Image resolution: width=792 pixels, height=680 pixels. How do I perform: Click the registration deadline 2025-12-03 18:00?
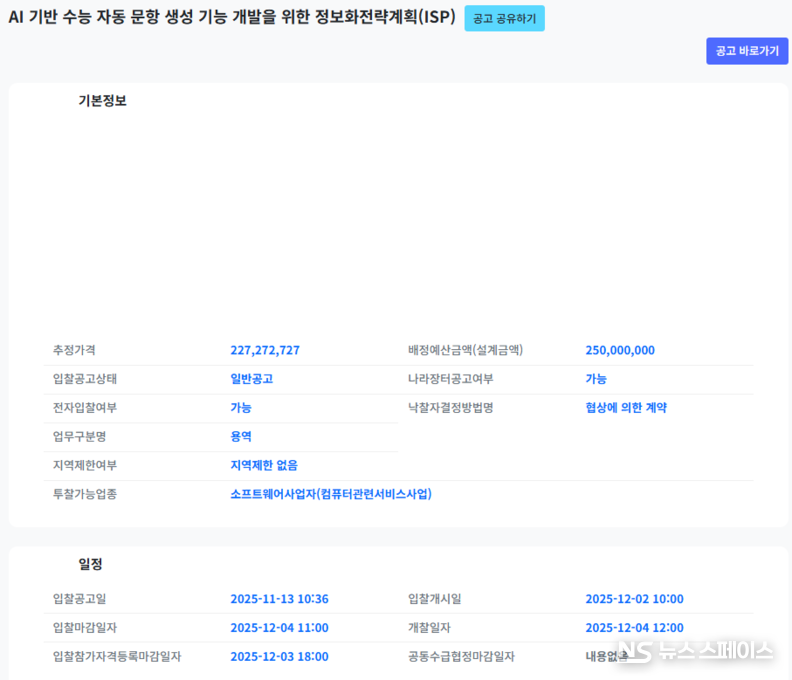click(x=279, y=657)
